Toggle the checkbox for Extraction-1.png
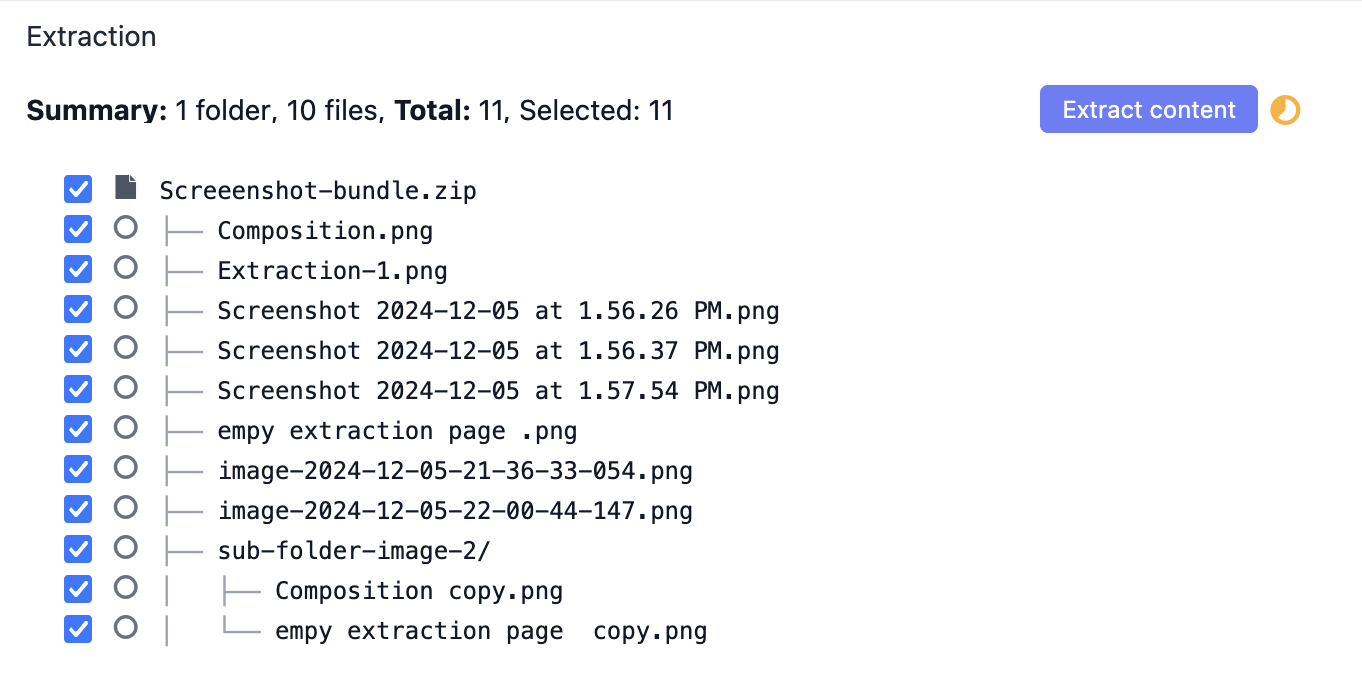Viewport: 1362px width, 688px height. pos(77,269)
